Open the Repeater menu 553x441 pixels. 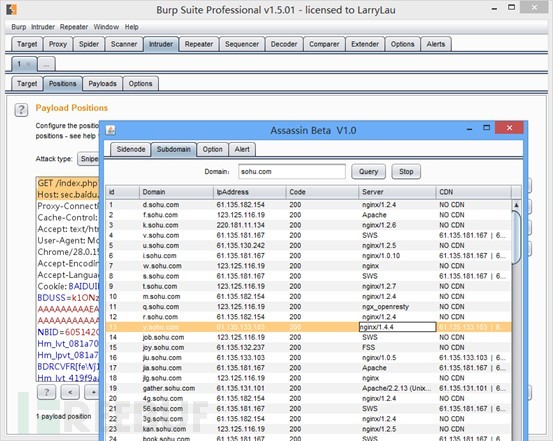point(74,27)
